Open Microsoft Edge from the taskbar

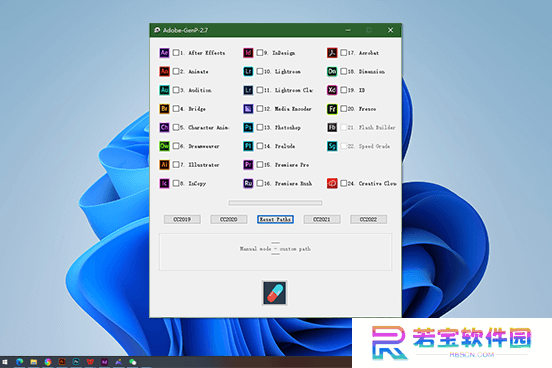click(x=20, y=362)
